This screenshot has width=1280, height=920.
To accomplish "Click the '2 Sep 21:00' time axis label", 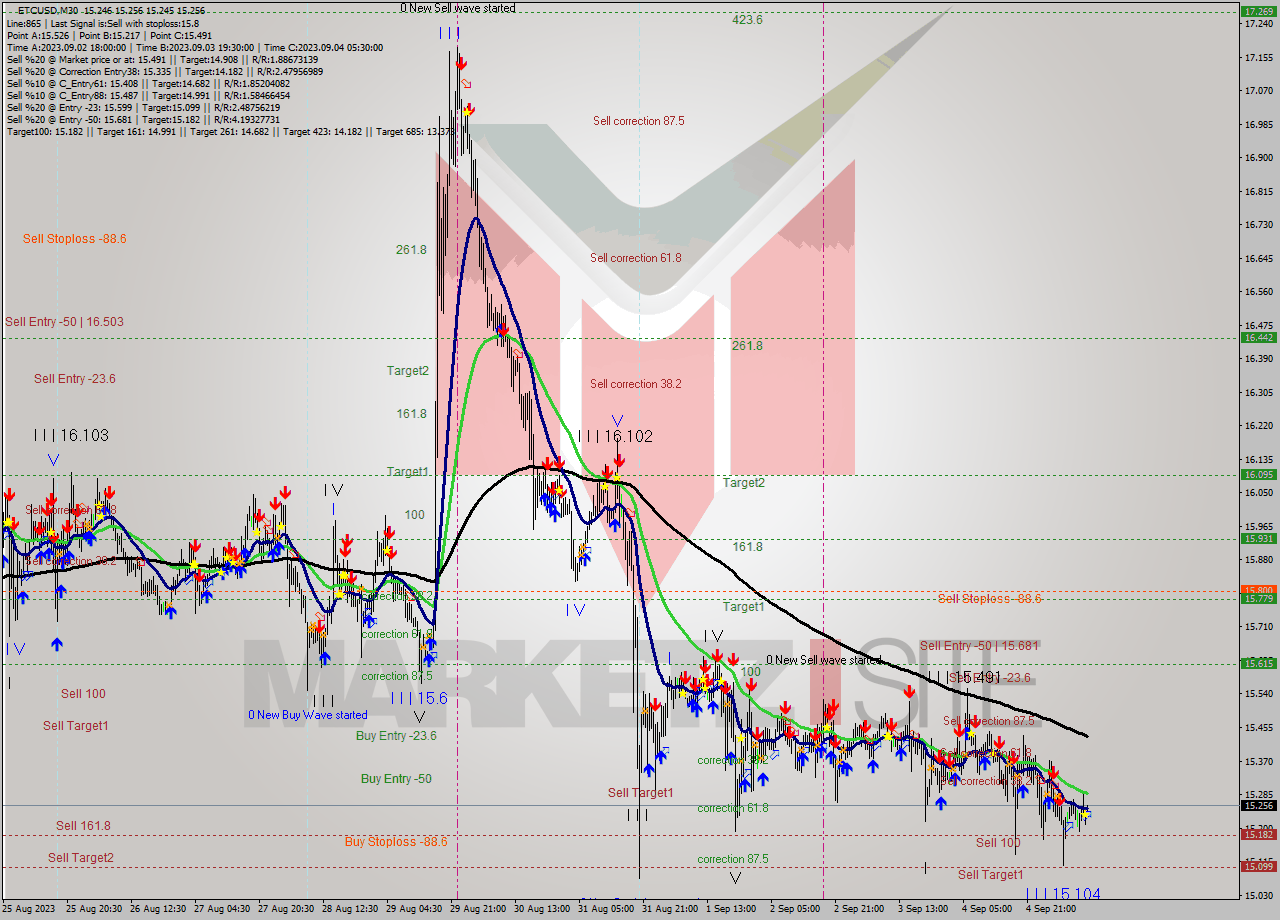I will pos(859,909).
